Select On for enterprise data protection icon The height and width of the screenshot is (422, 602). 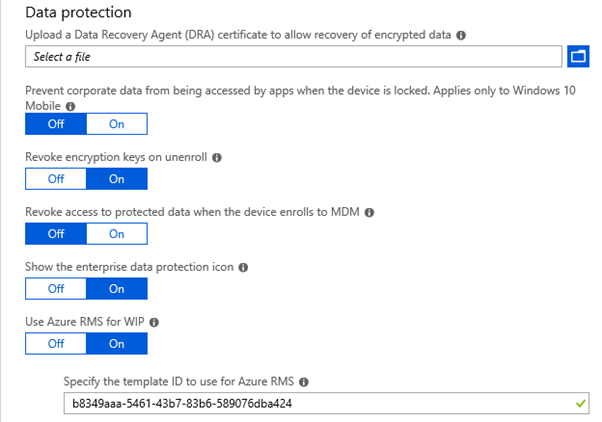tap(117, 288)
